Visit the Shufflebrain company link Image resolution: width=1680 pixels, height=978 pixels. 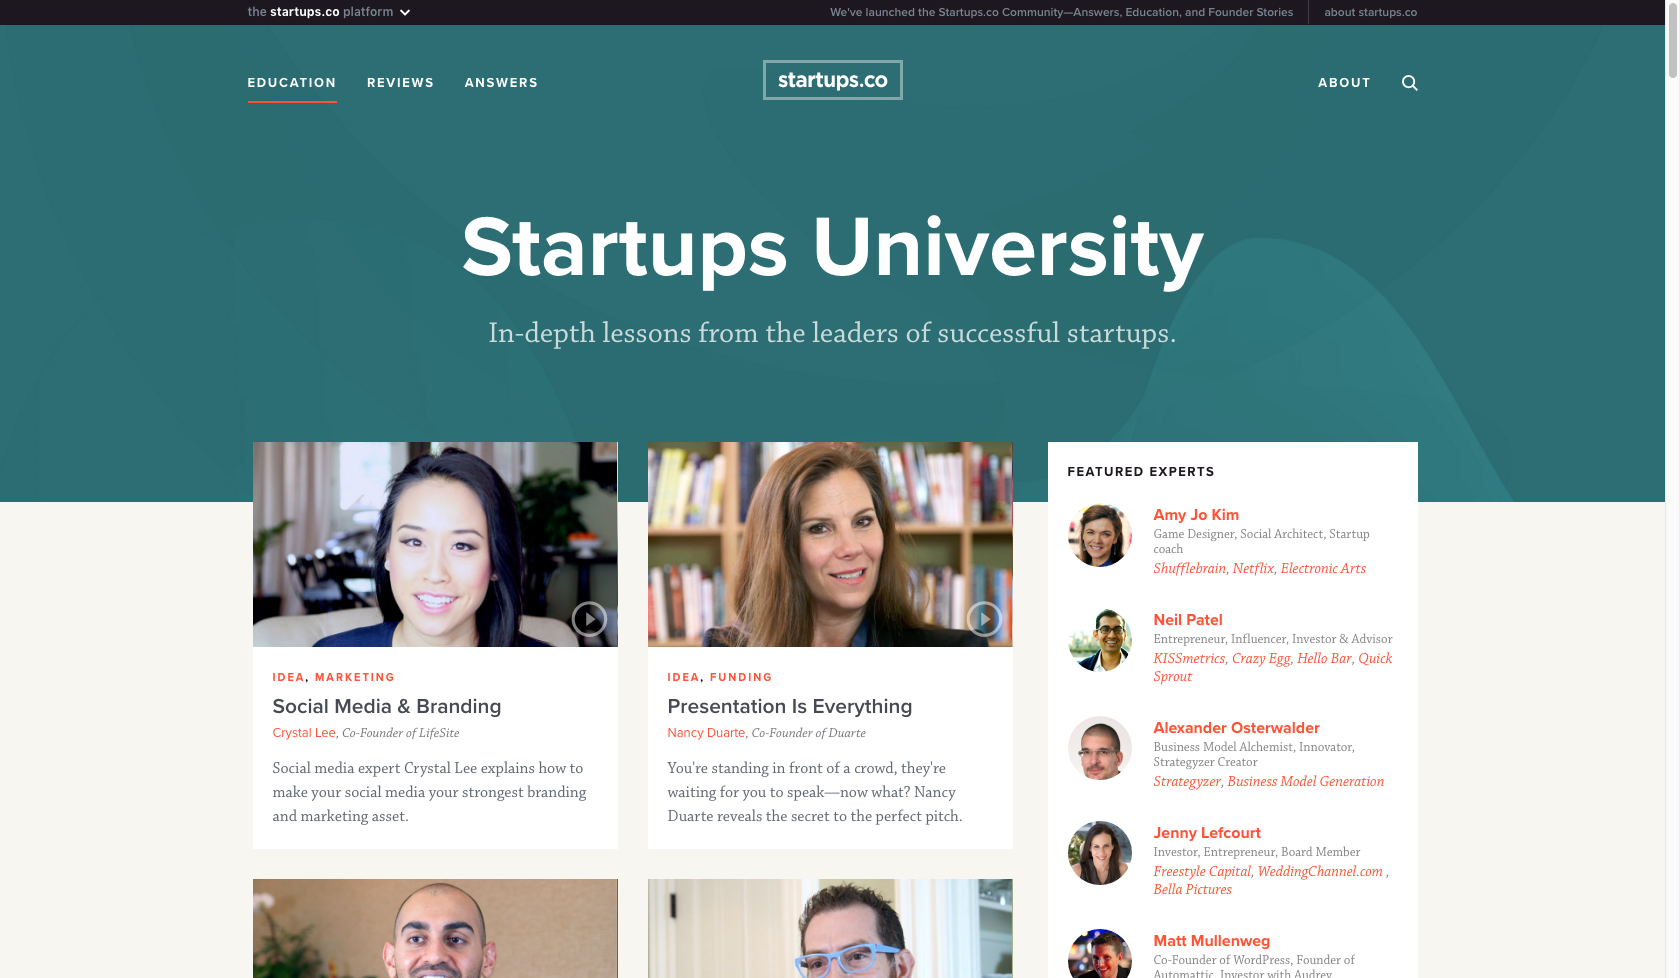point(1189,568)
